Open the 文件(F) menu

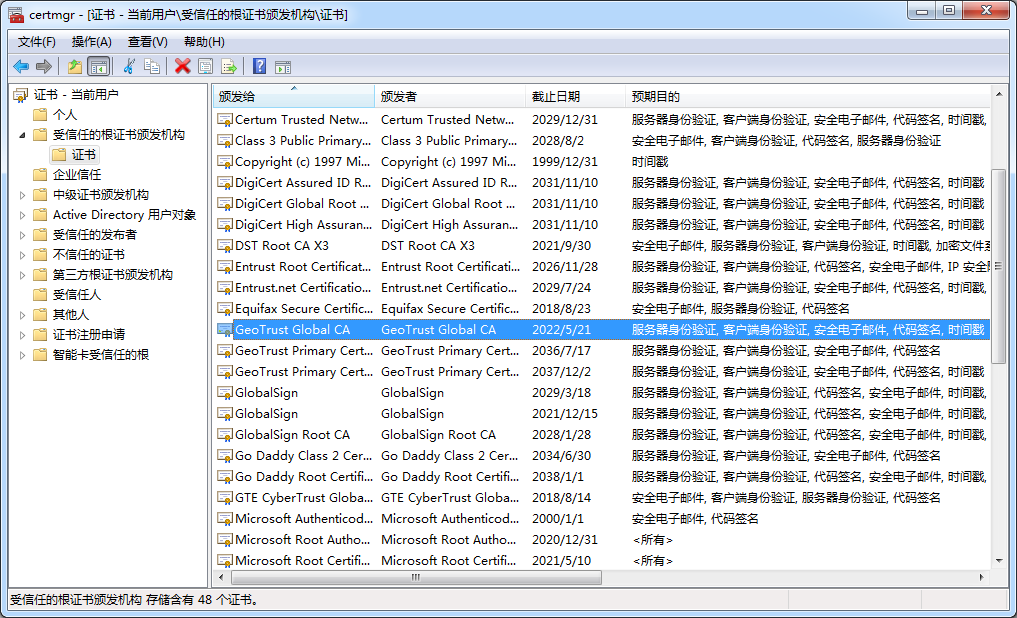(36, 42)
